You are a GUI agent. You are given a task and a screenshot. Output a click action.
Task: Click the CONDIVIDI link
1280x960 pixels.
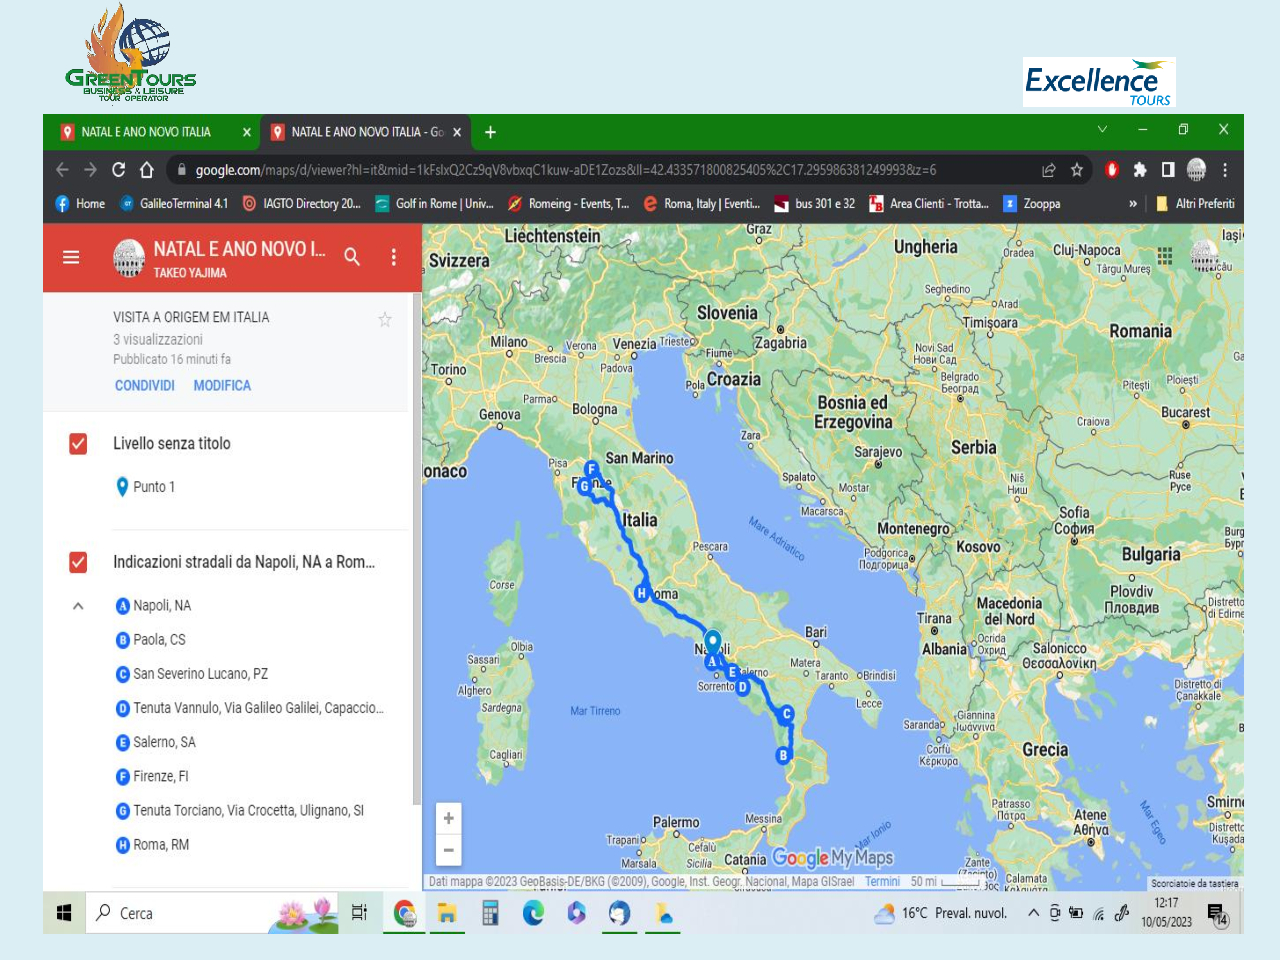click(x=145, y=386)
